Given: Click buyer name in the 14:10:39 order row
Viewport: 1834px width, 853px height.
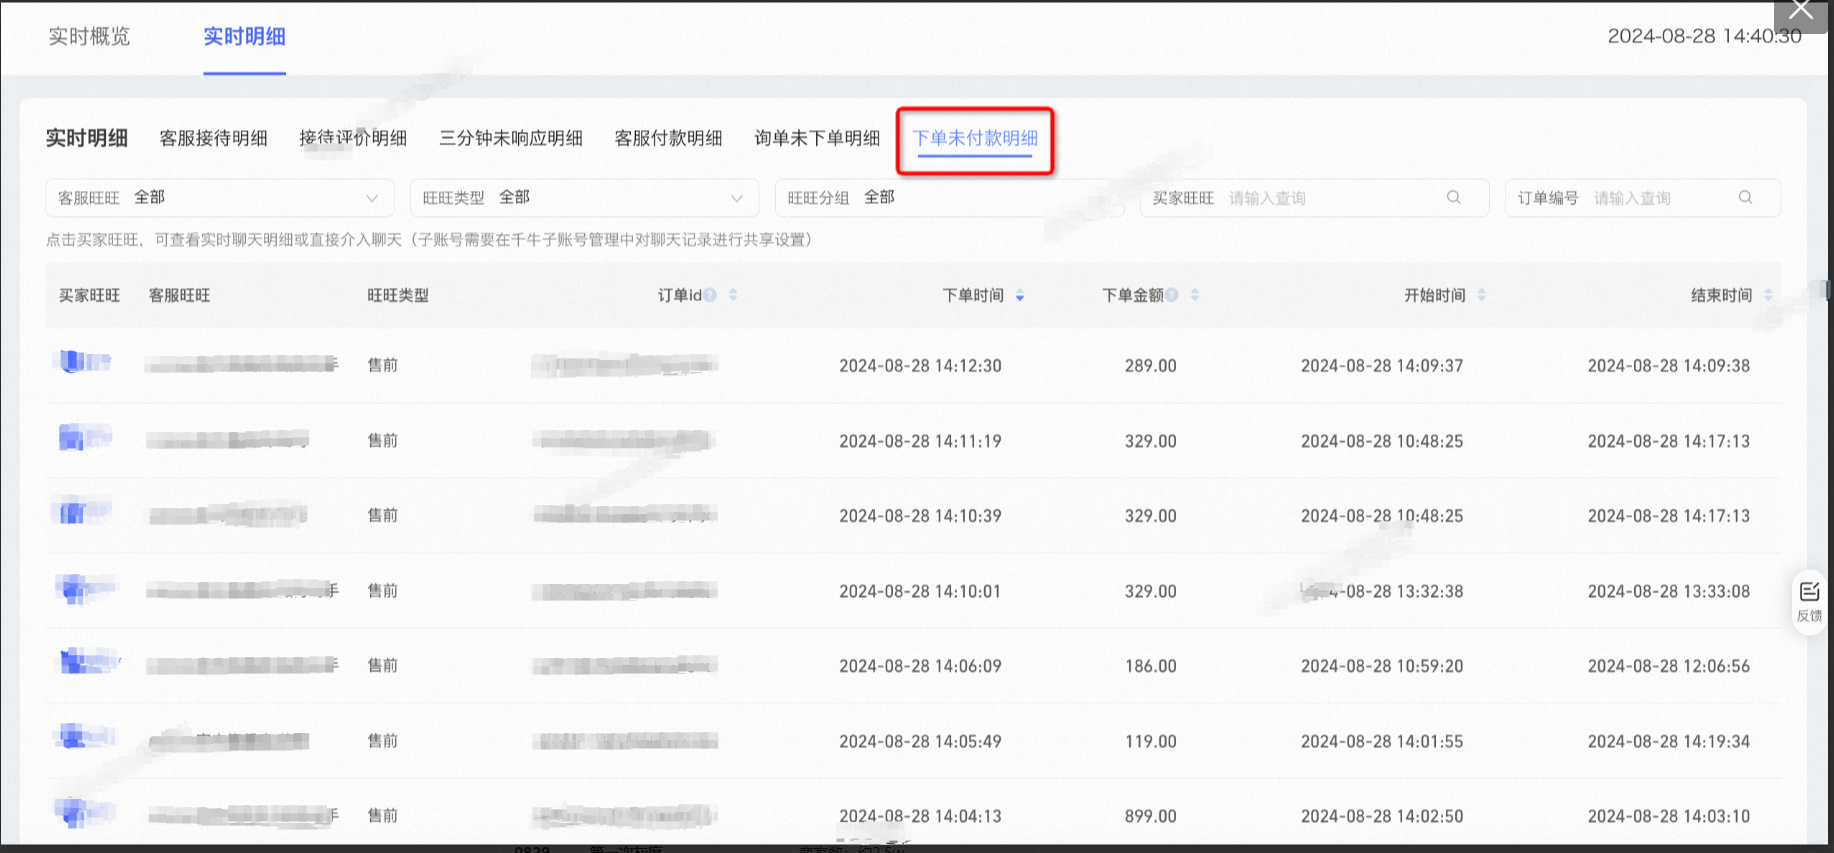Looking at the screenshot, I should click(80, 512).
